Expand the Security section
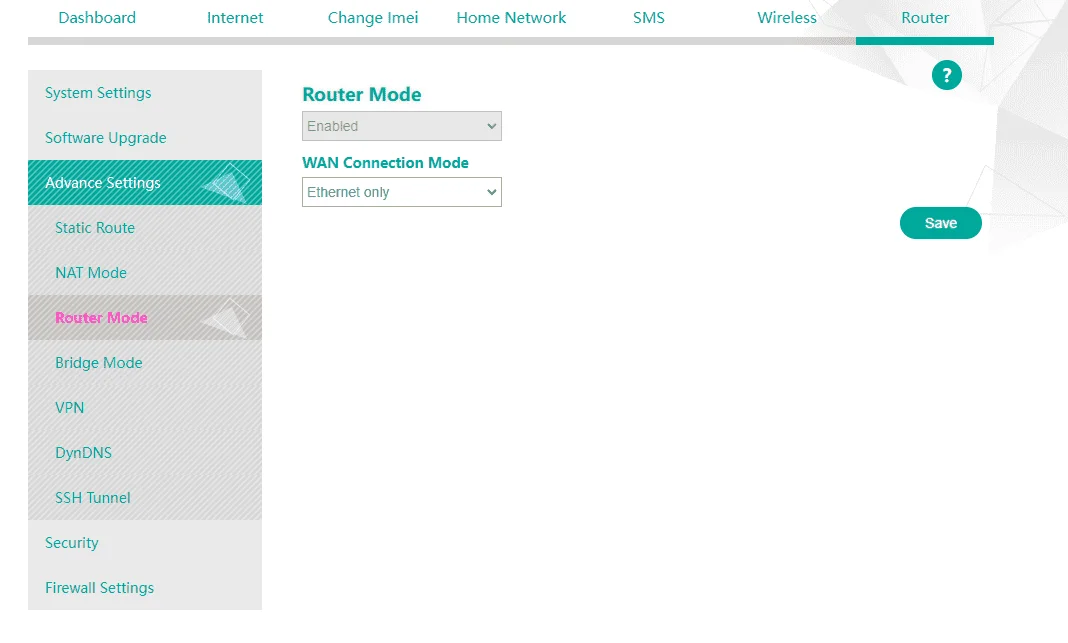 coord(144,542)
